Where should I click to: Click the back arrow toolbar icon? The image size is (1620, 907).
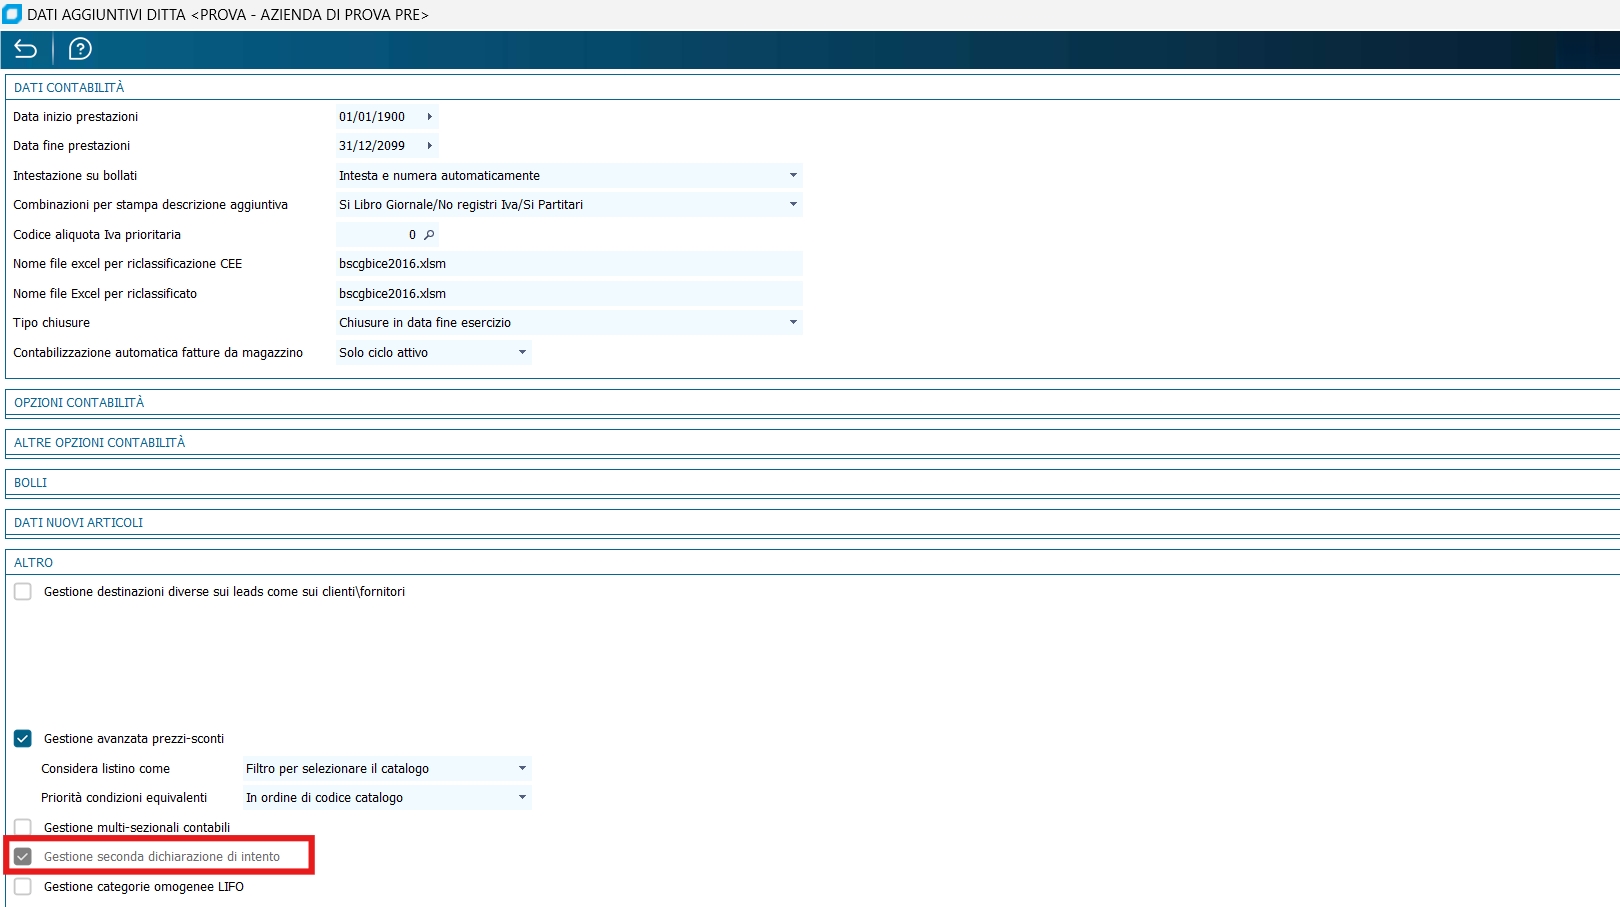[26, 49]
